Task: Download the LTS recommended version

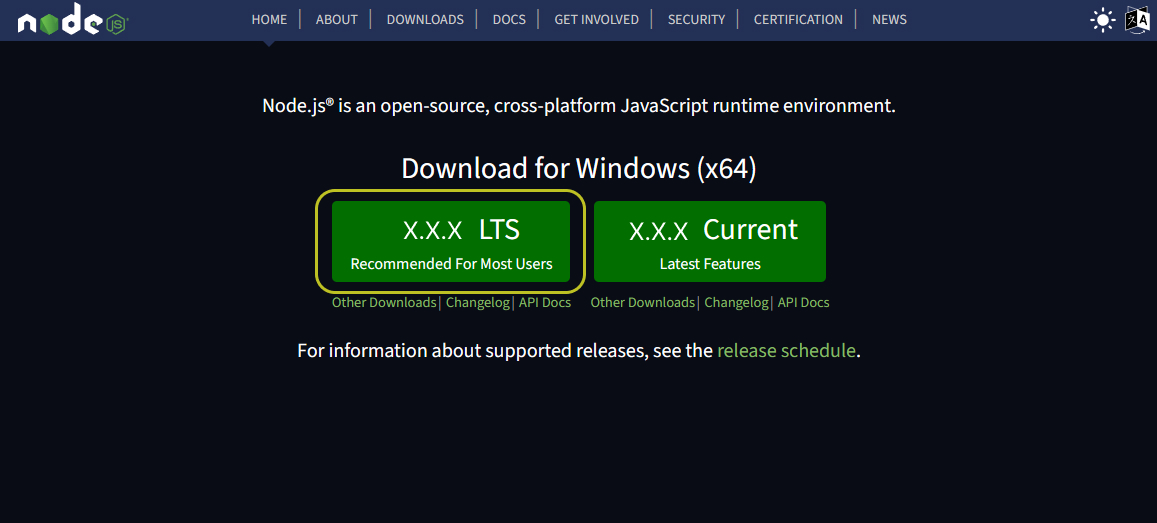Action: (451, 241)
